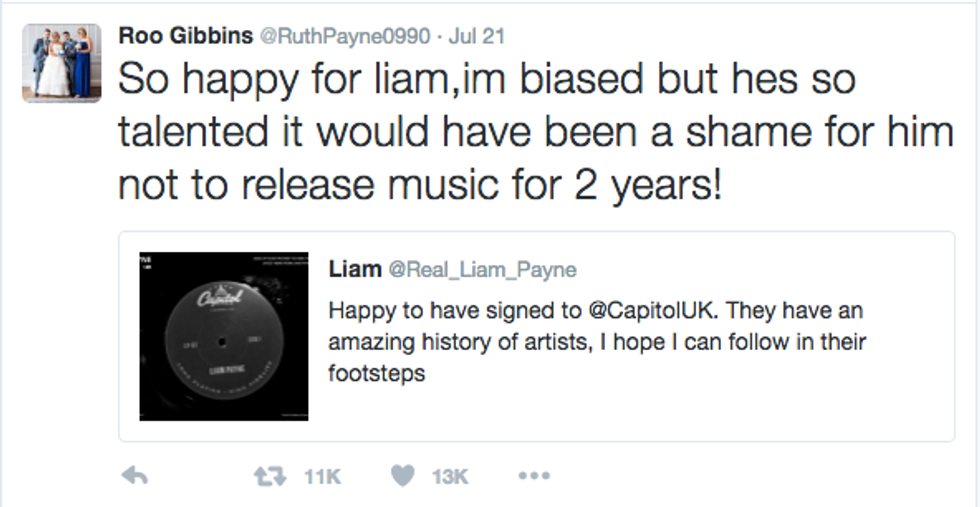
Task: Click the Jul 21 timestamp
Action: (478, 37)
